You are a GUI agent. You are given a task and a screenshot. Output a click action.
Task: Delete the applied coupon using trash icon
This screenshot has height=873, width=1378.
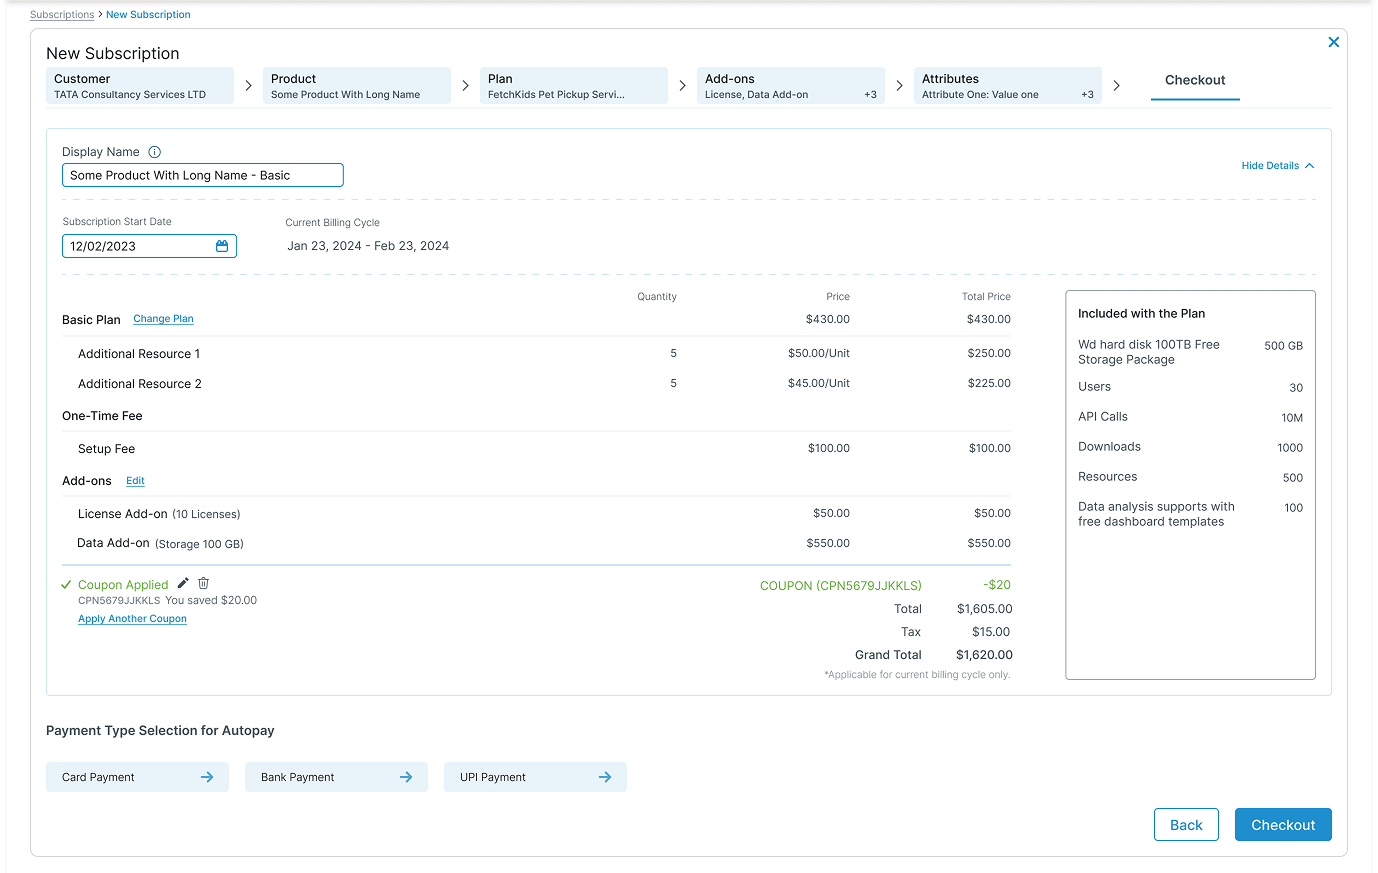pyautogui.click(x=203, y=583)
